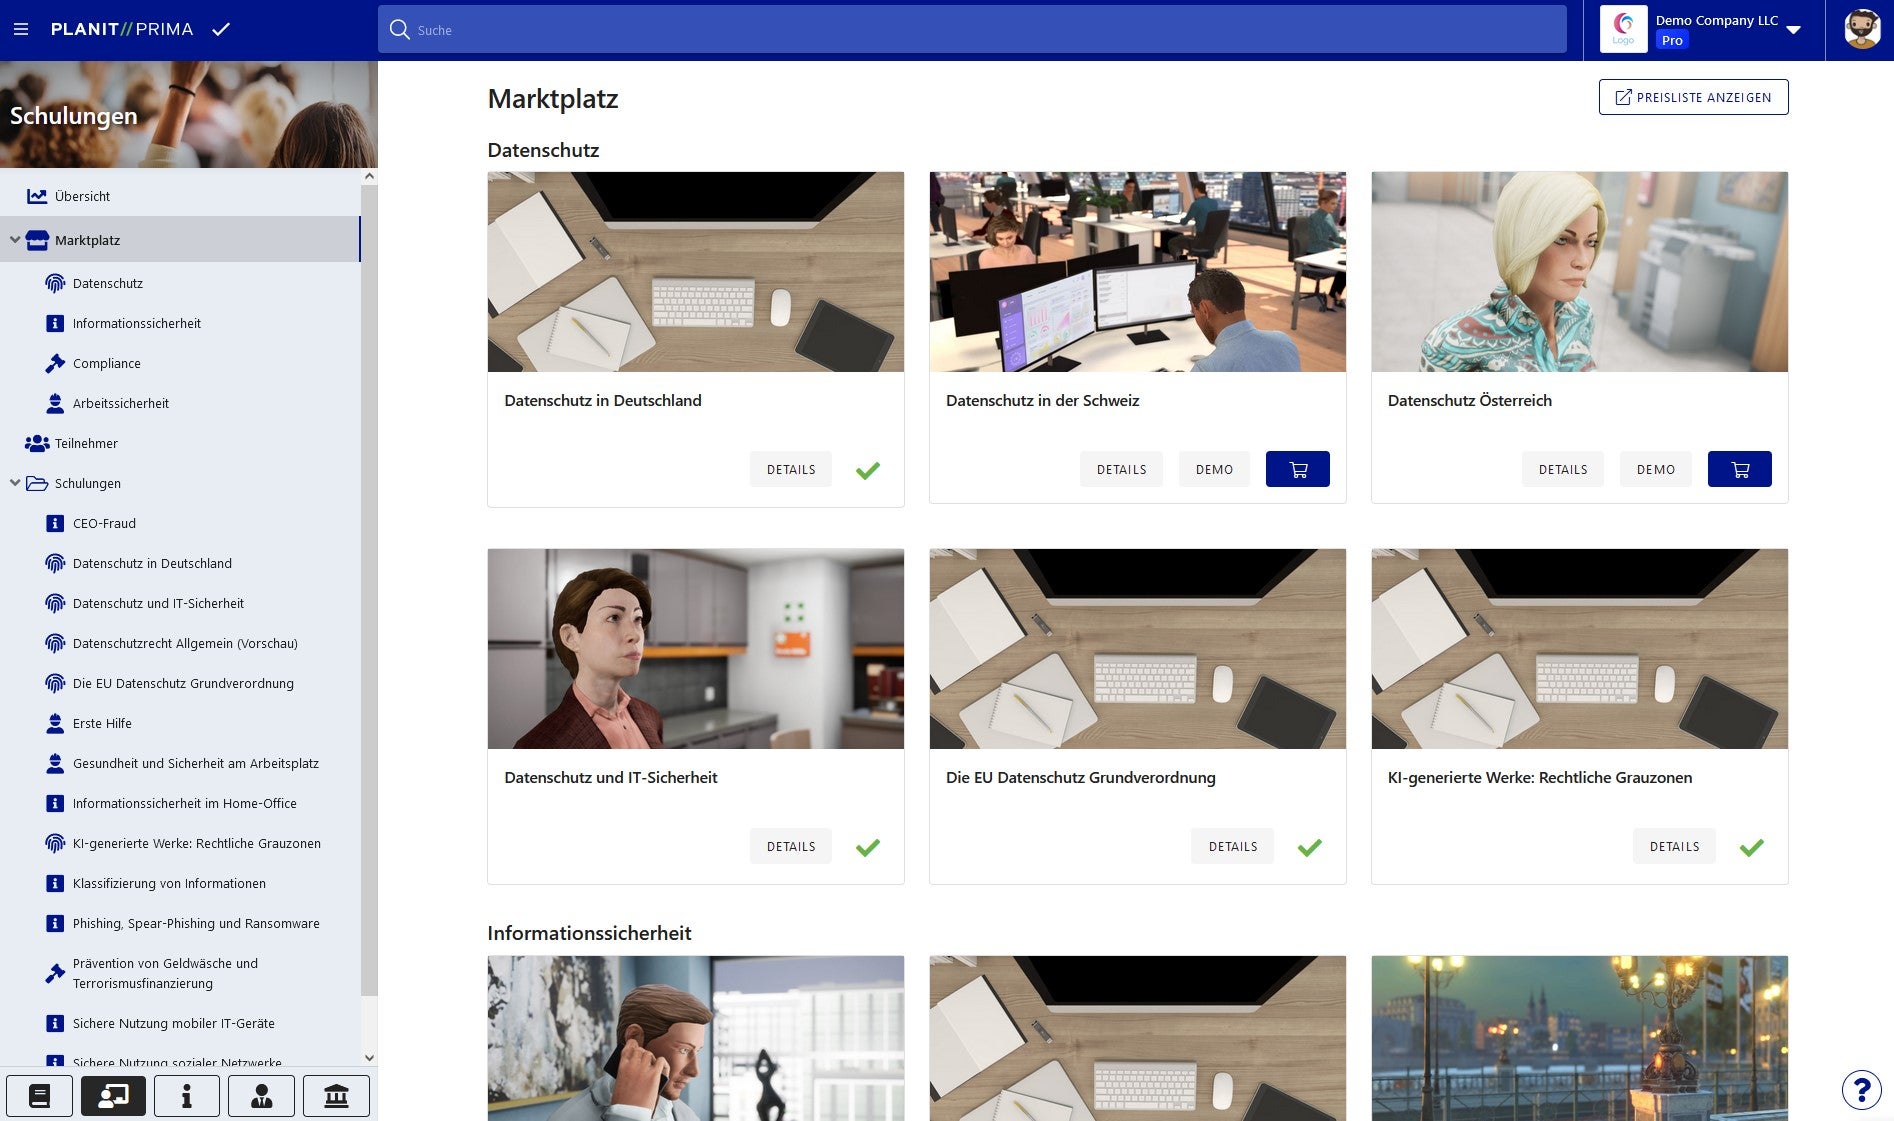Open Teilnehmer via the people icon
The width and height of the screenshot is (1894, 1121).
click(x=37, y=443)
